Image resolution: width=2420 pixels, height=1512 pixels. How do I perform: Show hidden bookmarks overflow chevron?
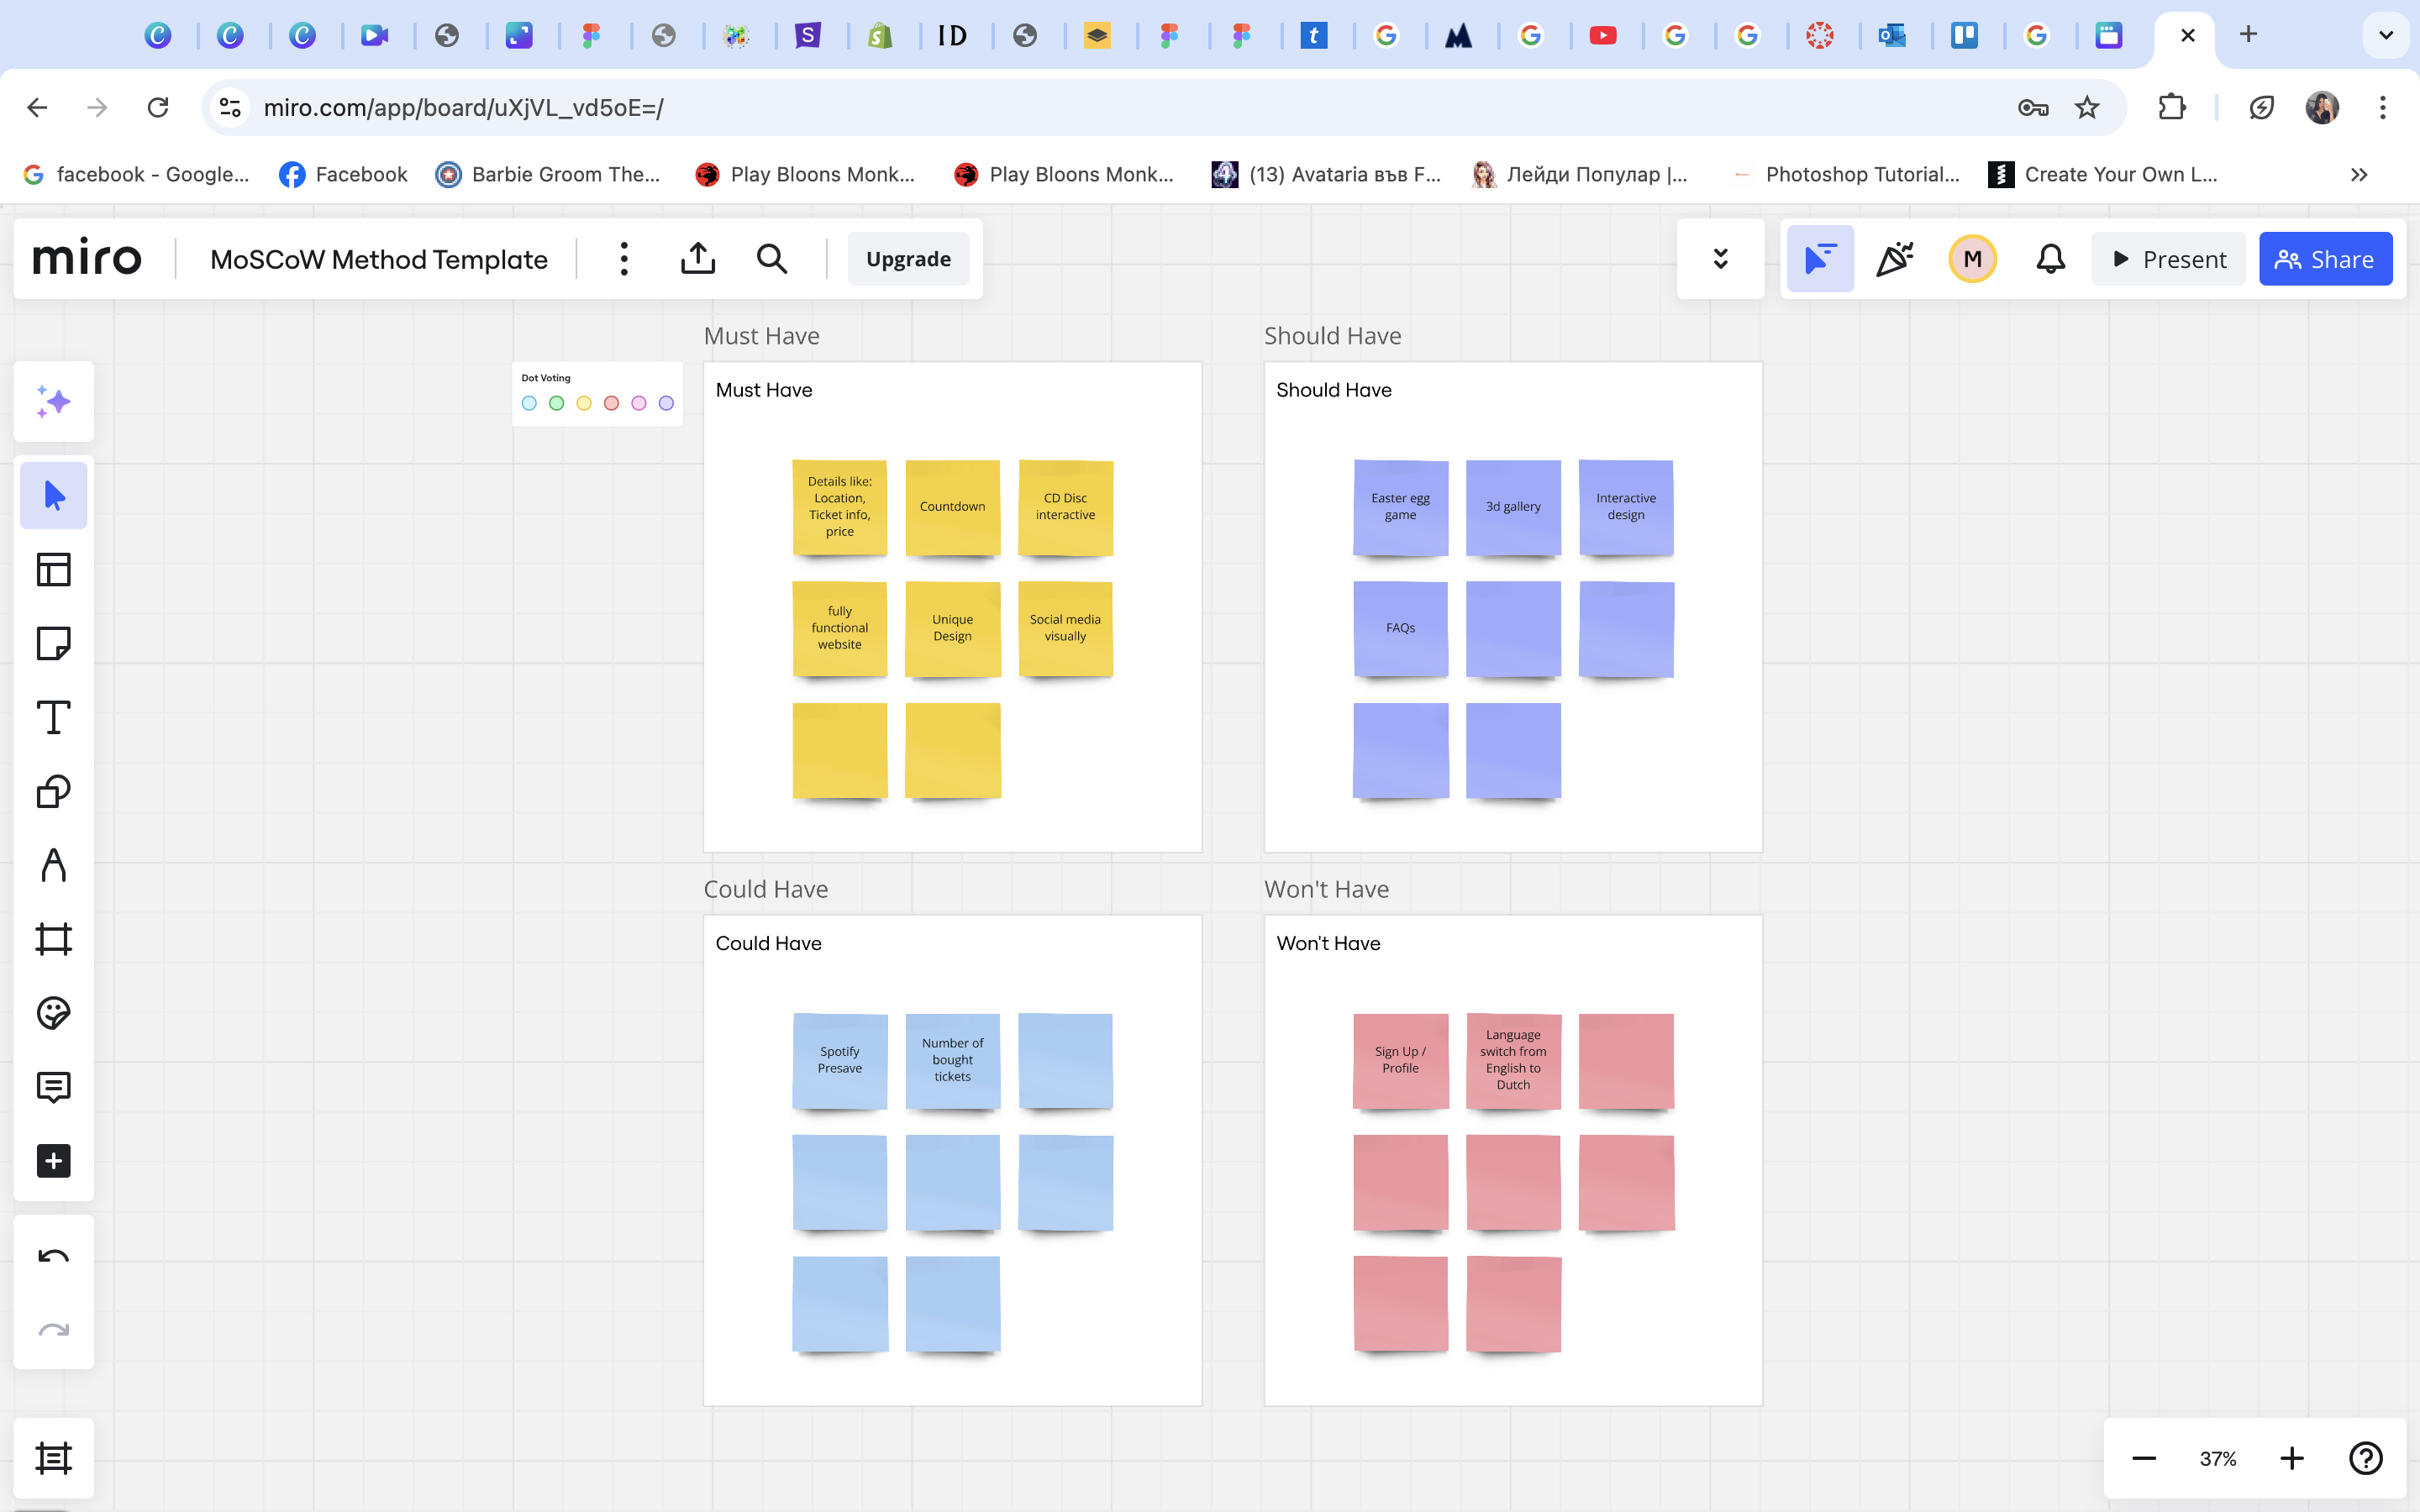click(x=2359, y=174)
